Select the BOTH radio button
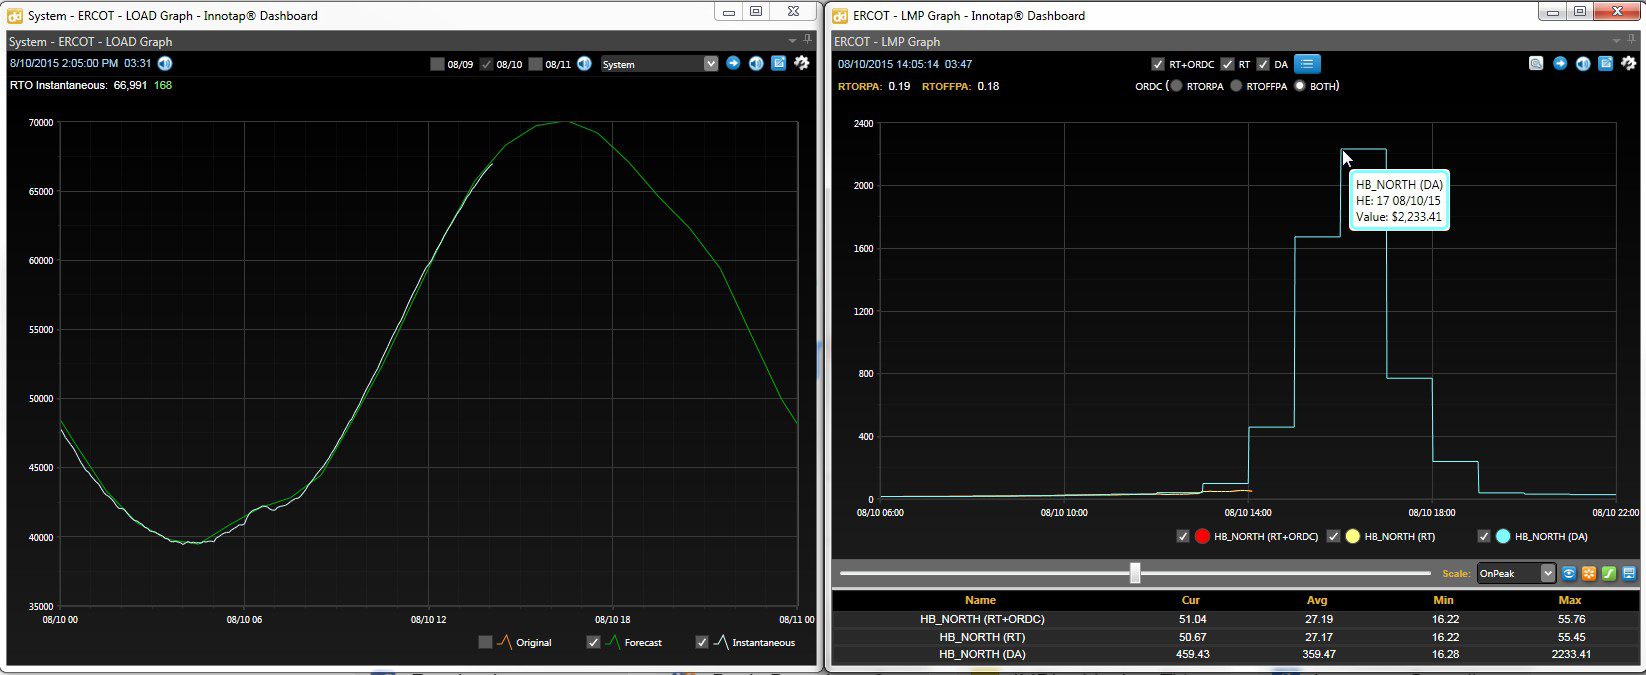1646x675 pixels. [1300, 86]
